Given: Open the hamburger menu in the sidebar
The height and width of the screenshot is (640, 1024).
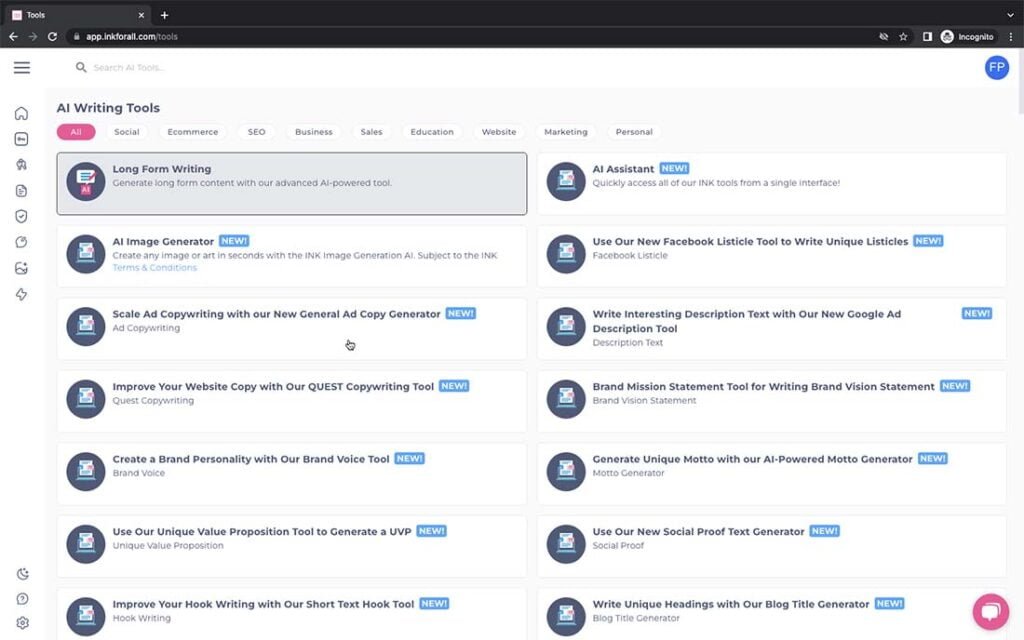Looking at the screenshot, I should [x=22, y=67].
